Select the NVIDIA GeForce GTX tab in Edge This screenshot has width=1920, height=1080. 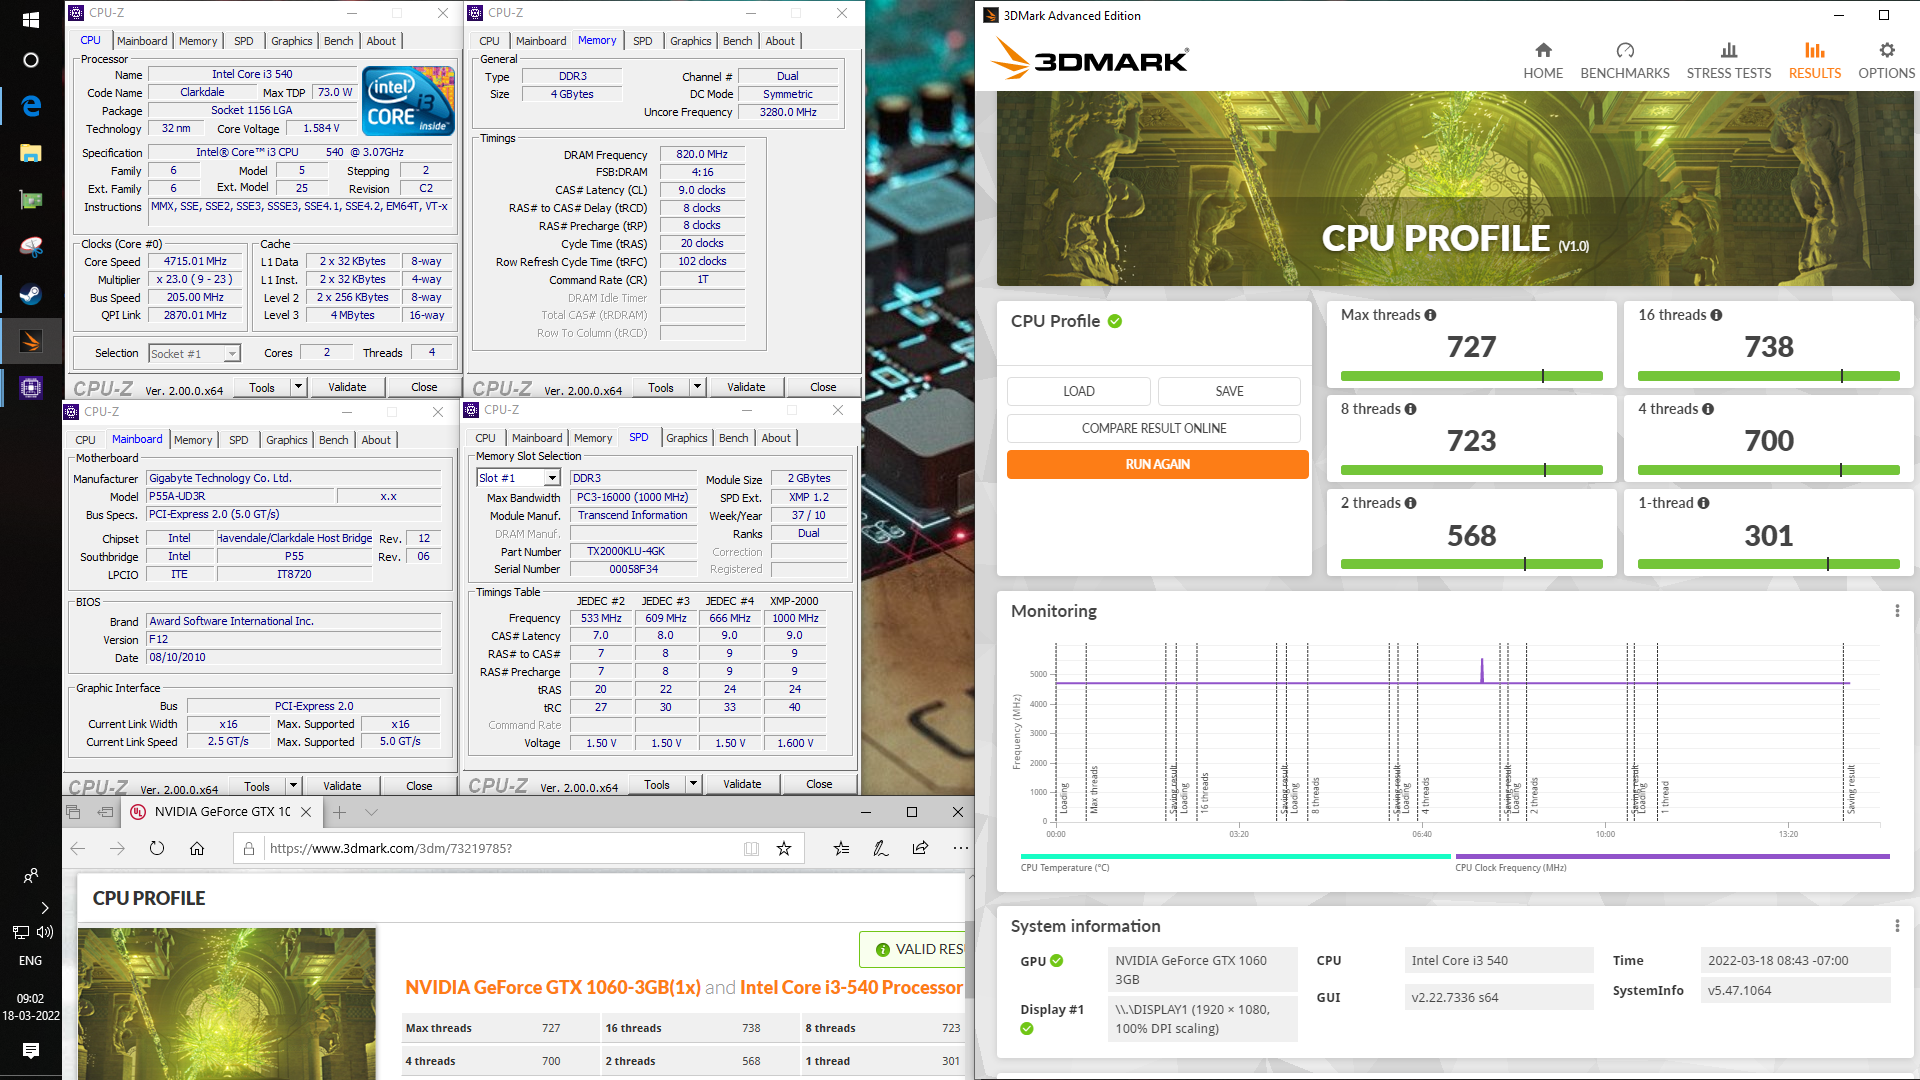pos(221,812)
